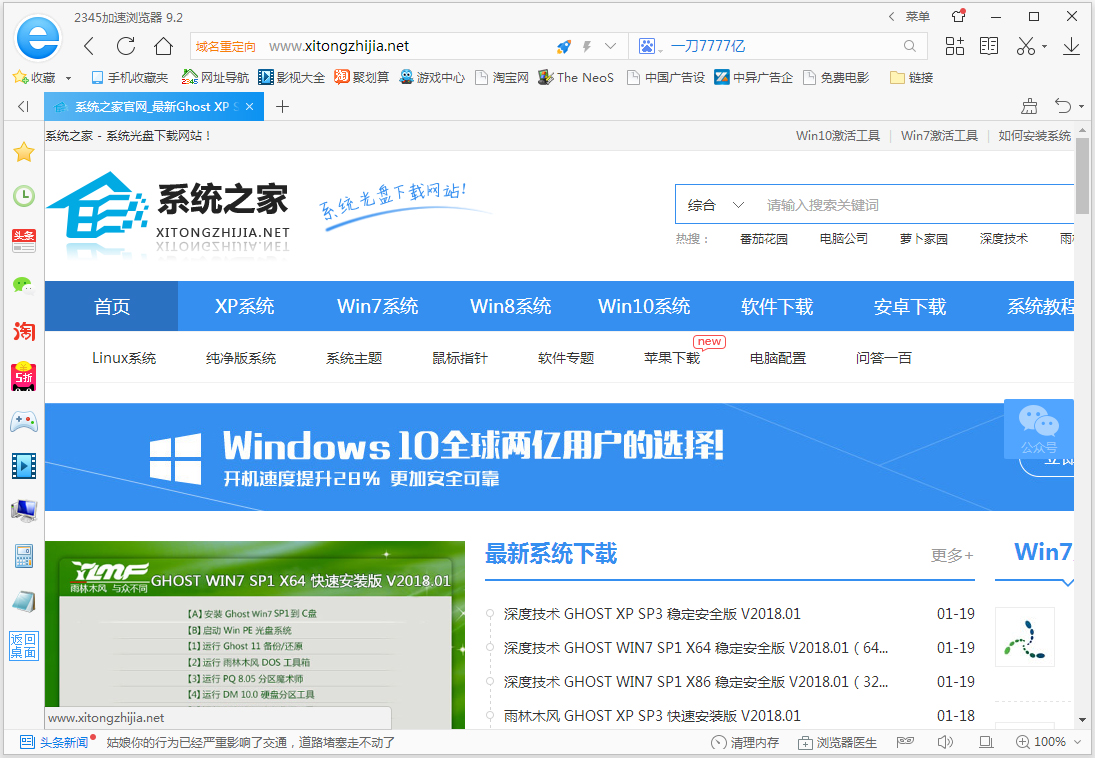Open the Win10激活工具 link
1095x758 pixels.
[837, 136]
